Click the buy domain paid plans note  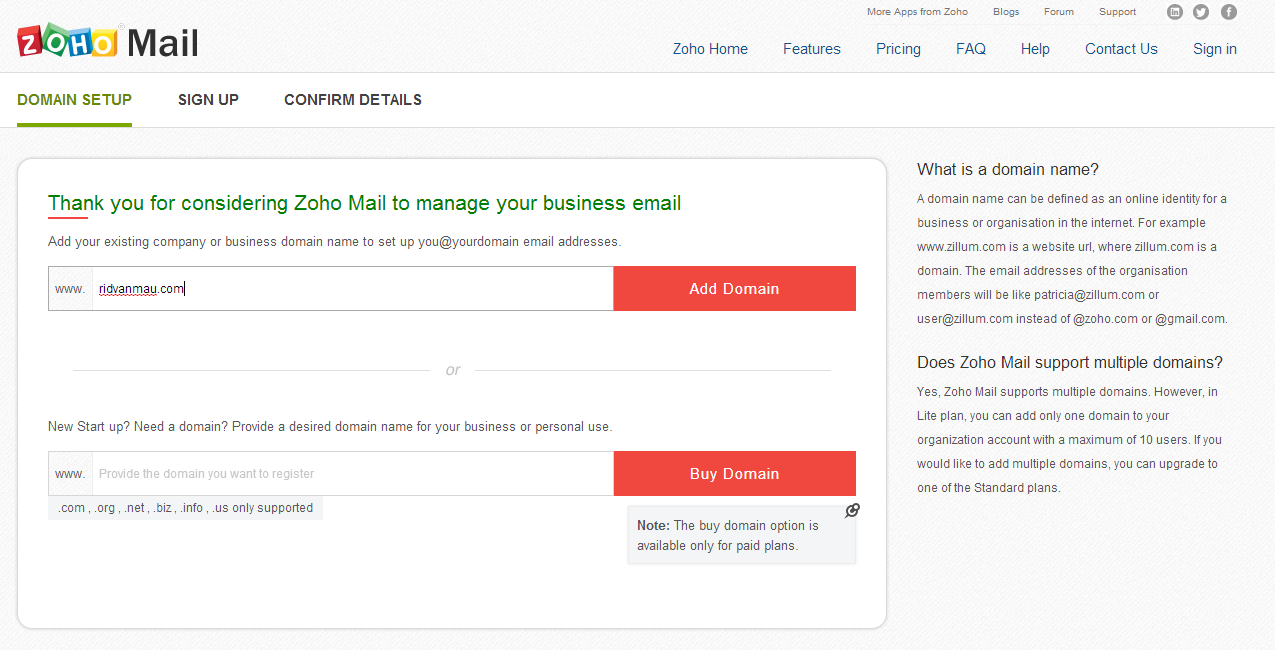[741, 535]
